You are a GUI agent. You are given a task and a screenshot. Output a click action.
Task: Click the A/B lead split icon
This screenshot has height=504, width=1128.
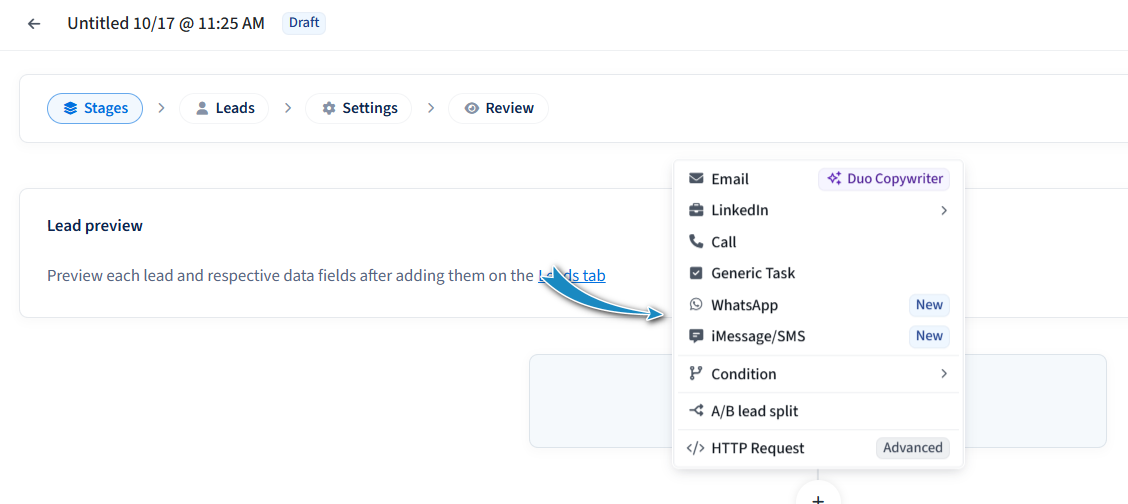[x=696, y=411]
